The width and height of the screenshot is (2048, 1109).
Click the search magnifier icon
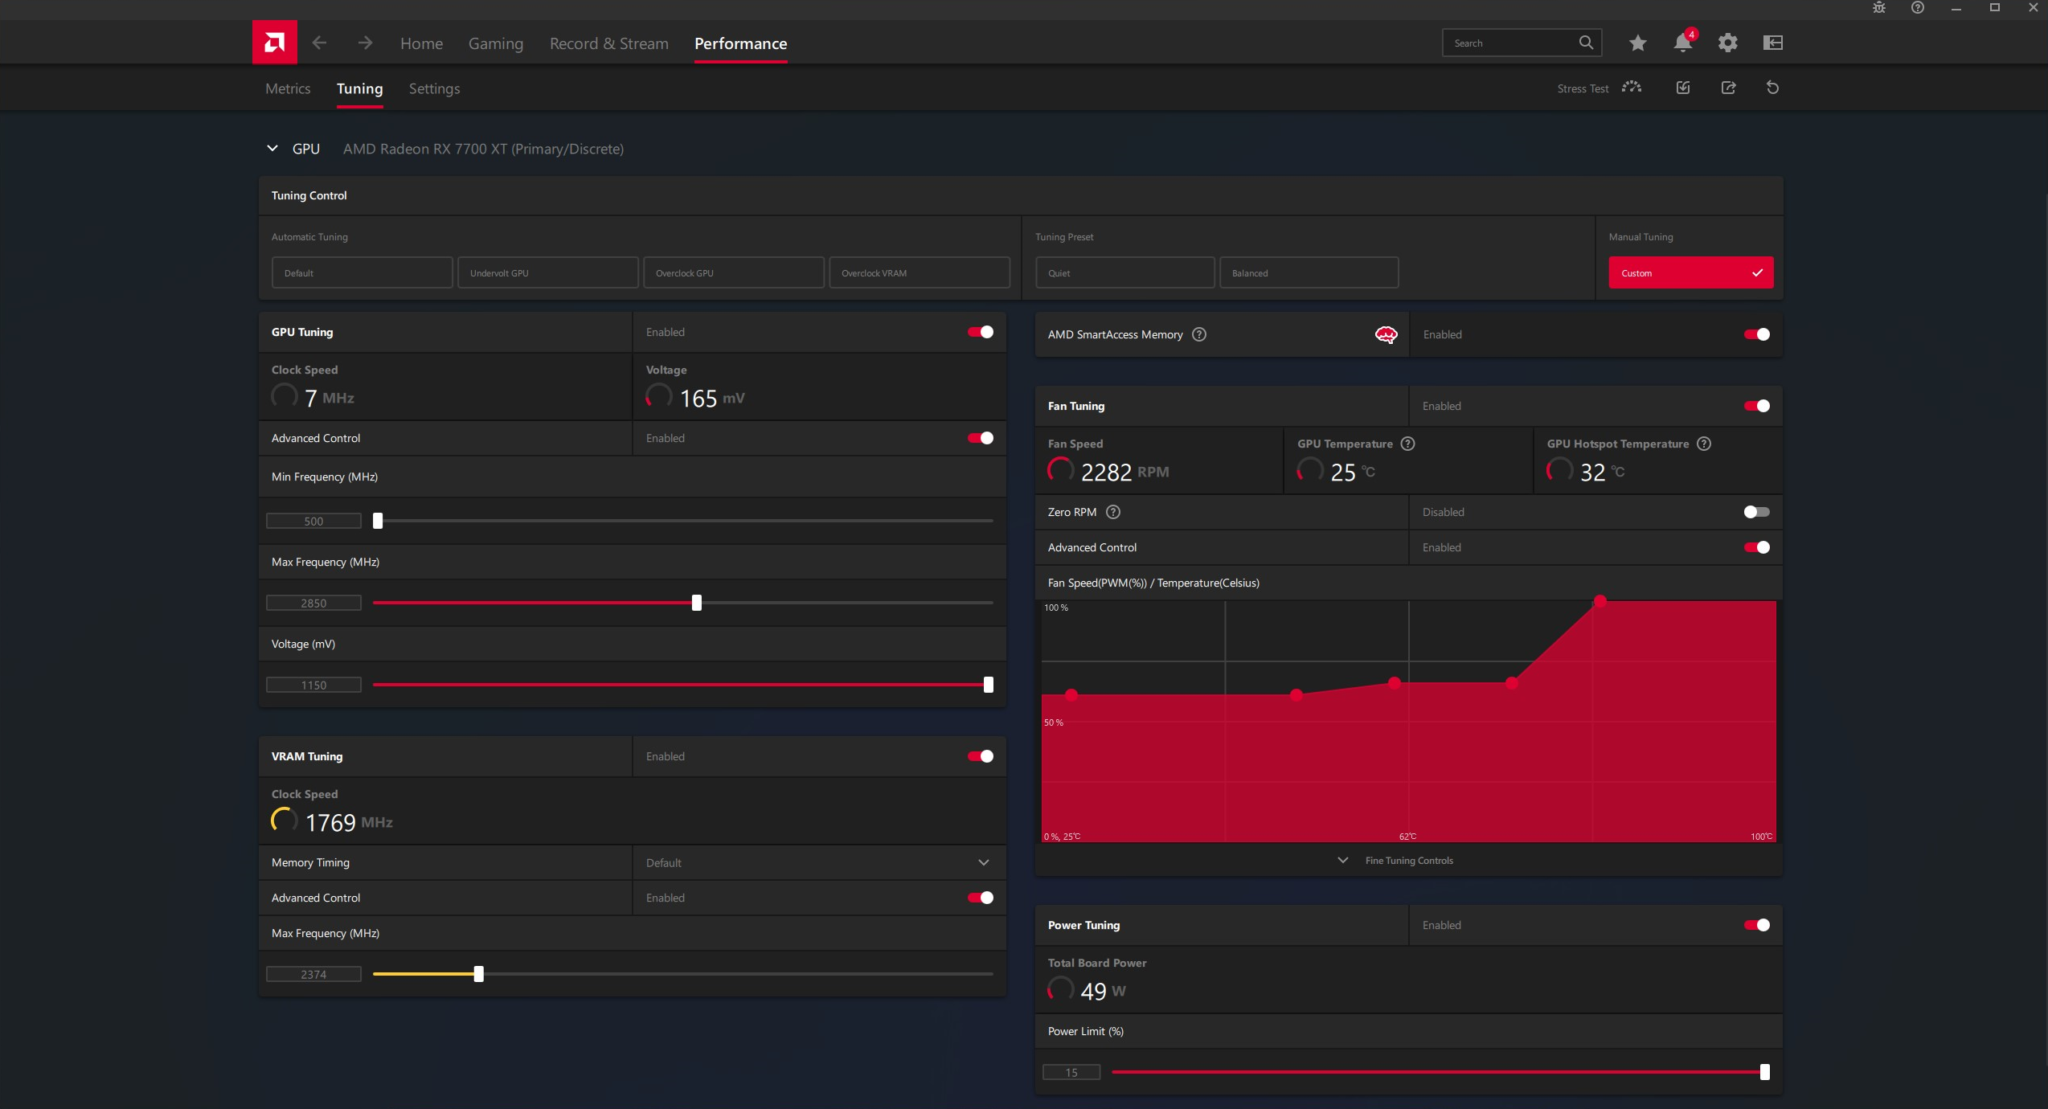click(x=1586, y=43)
